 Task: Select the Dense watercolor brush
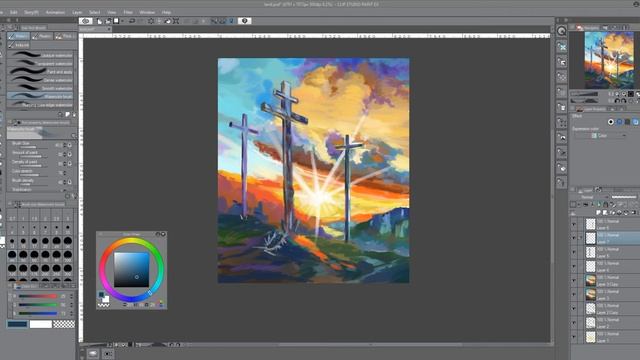tap(40, 80)
